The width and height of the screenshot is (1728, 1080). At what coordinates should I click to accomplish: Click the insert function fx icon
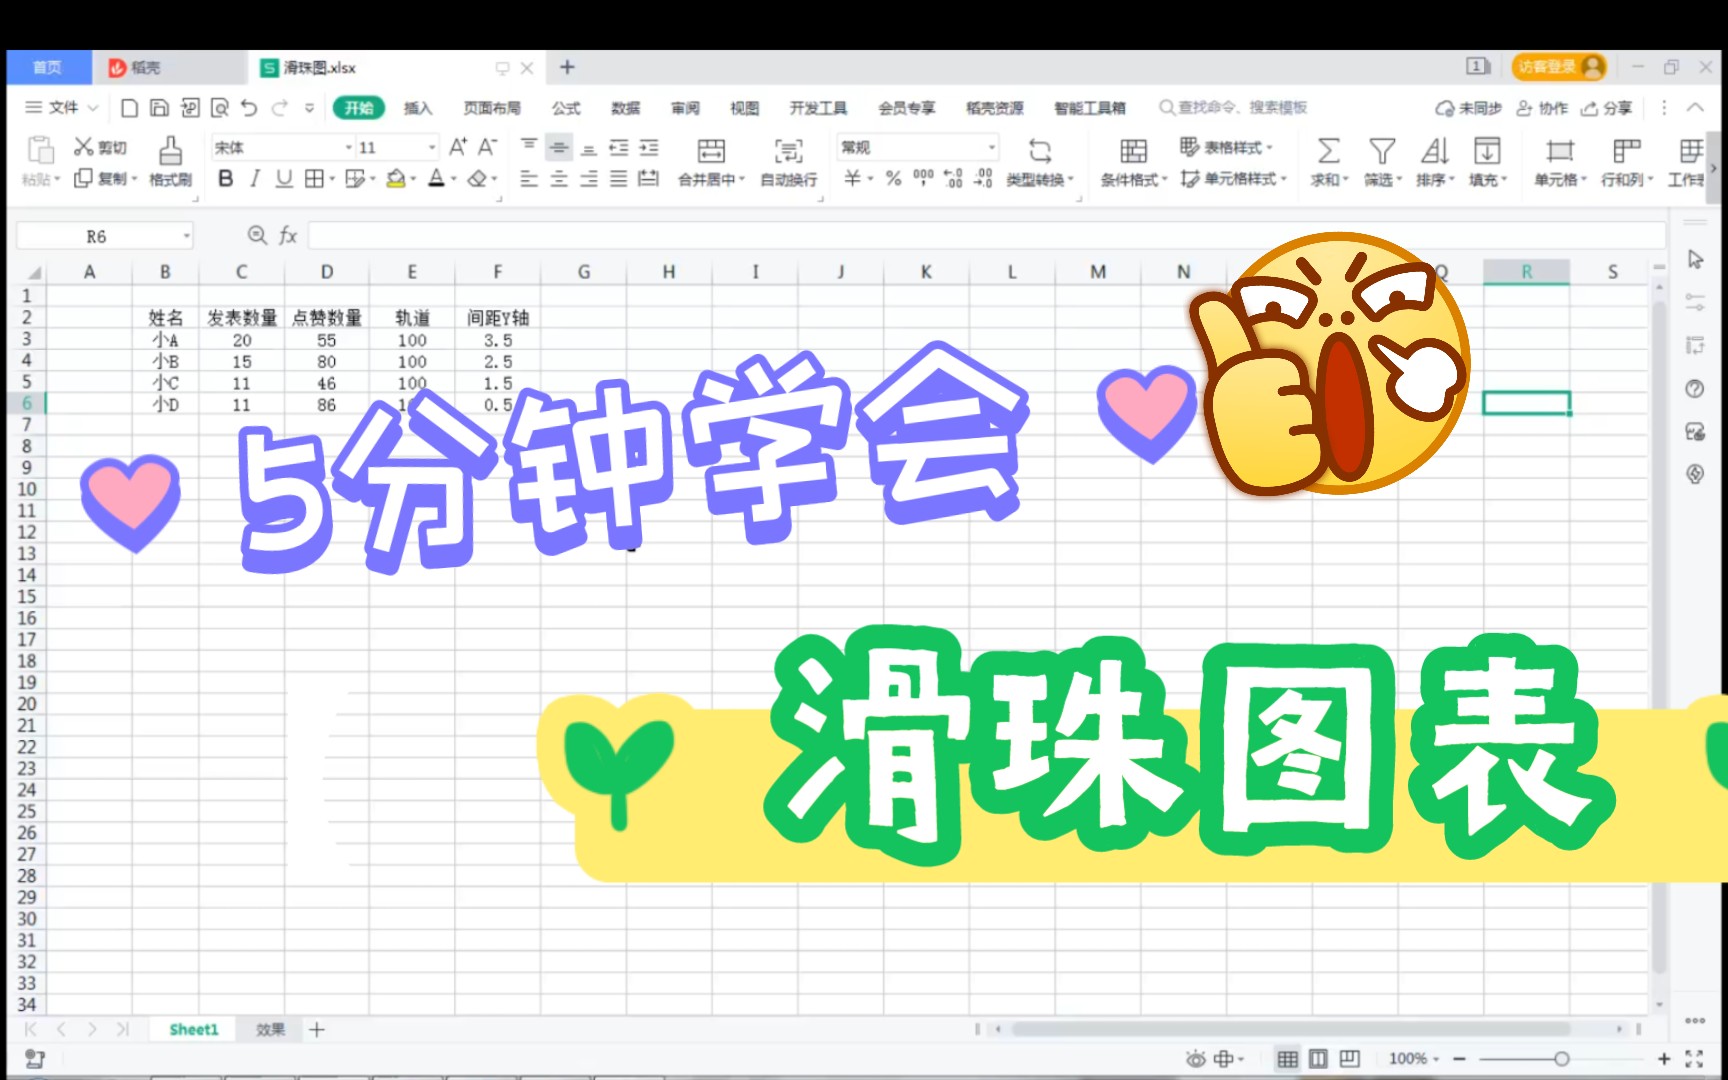288,235
